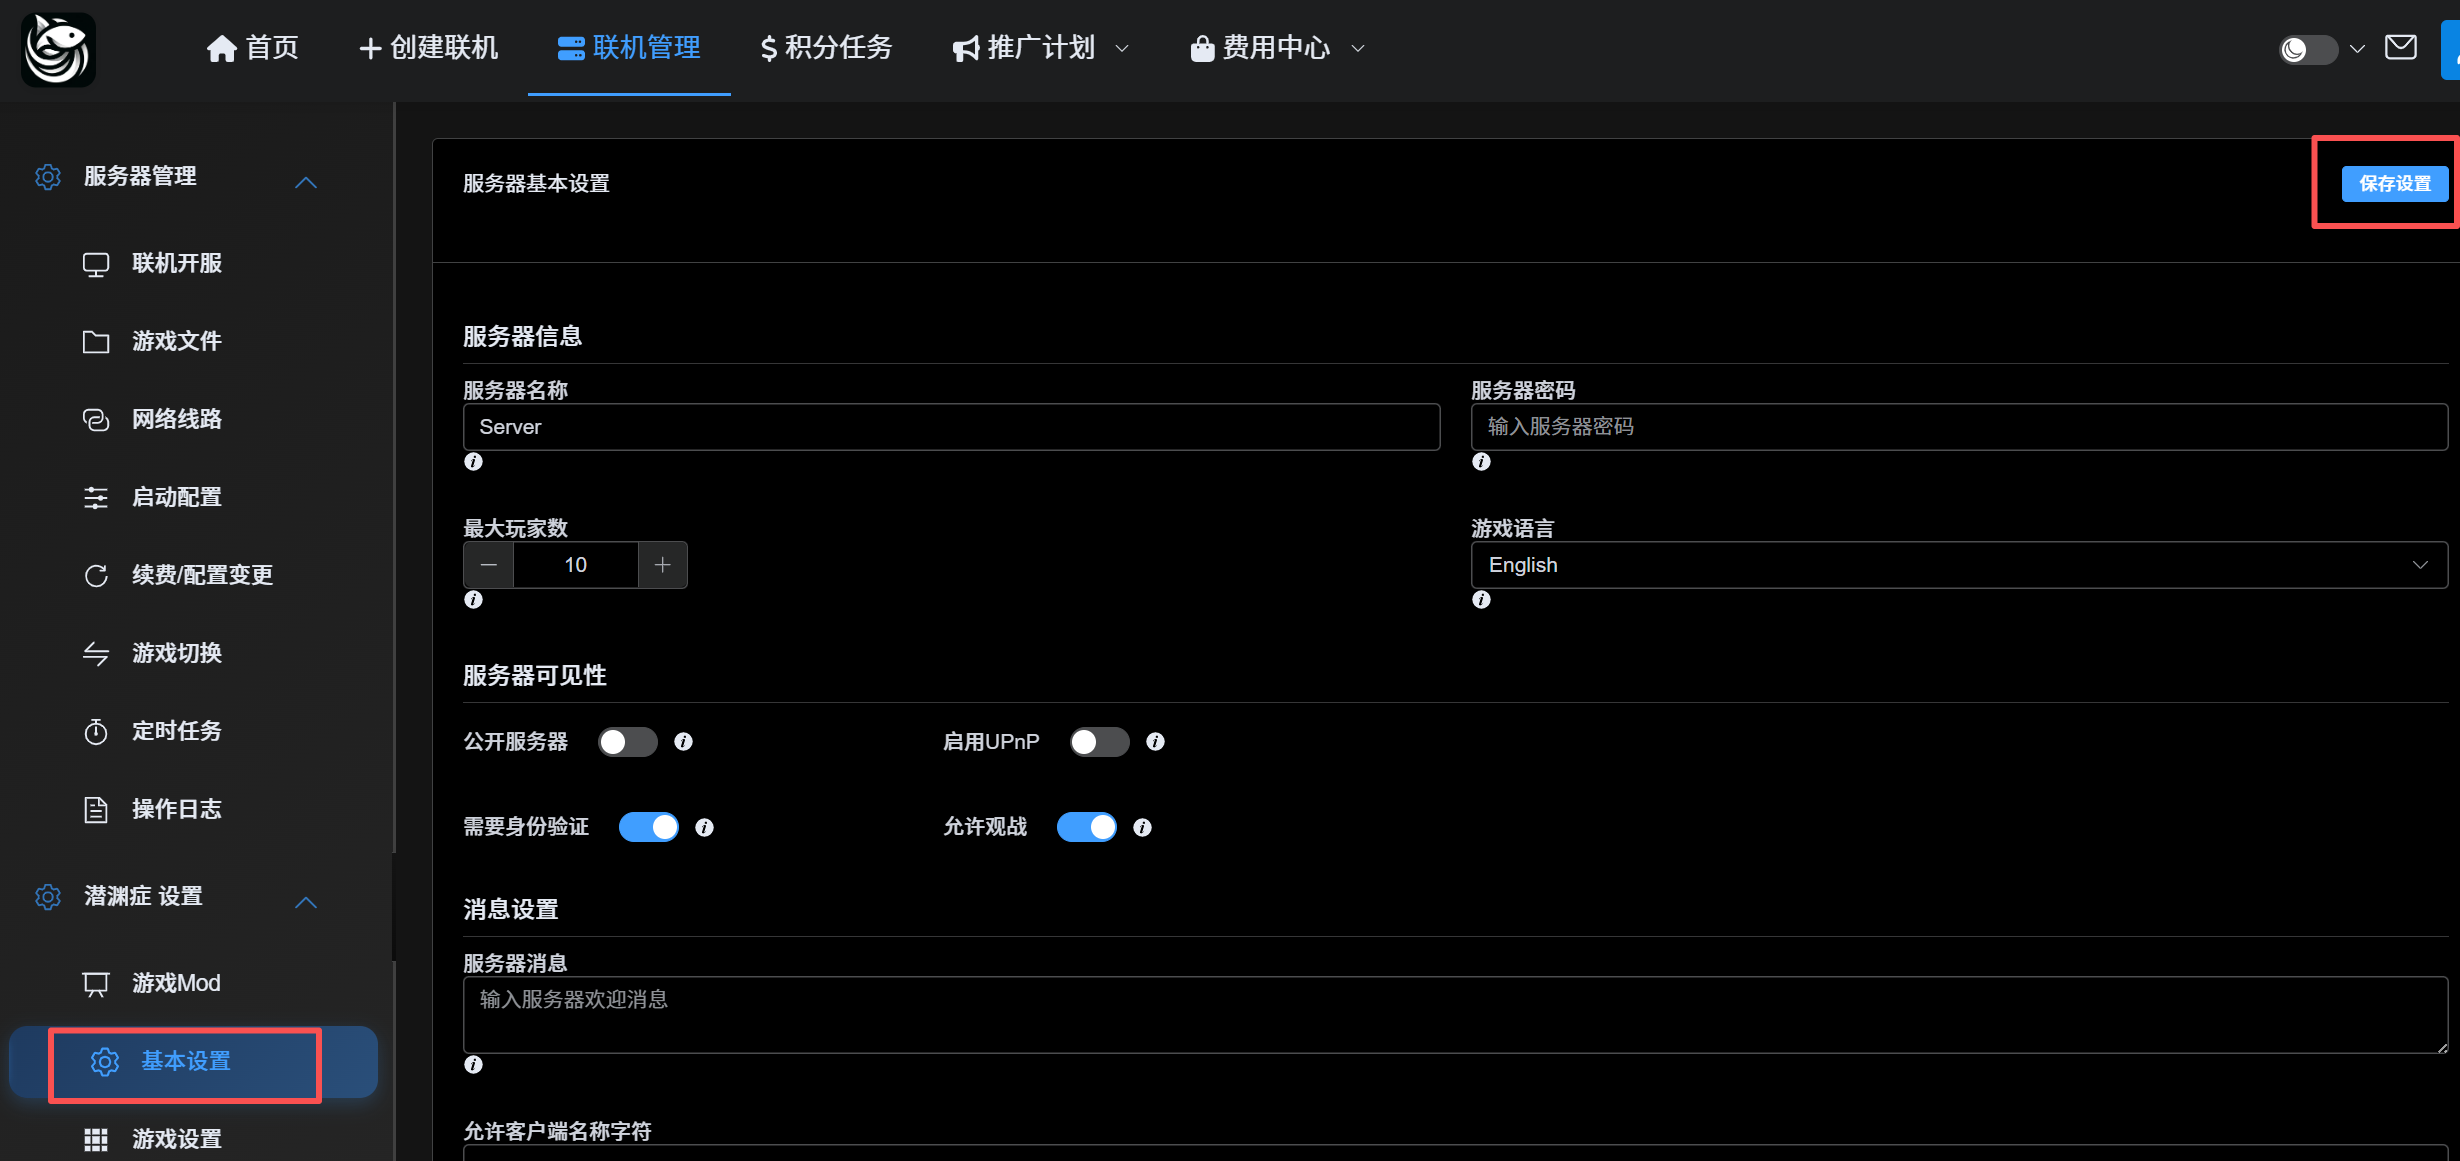Viewport: 2460px width, 1161px height.
Task: Click the fish logo icon
Action: point(58,49)
